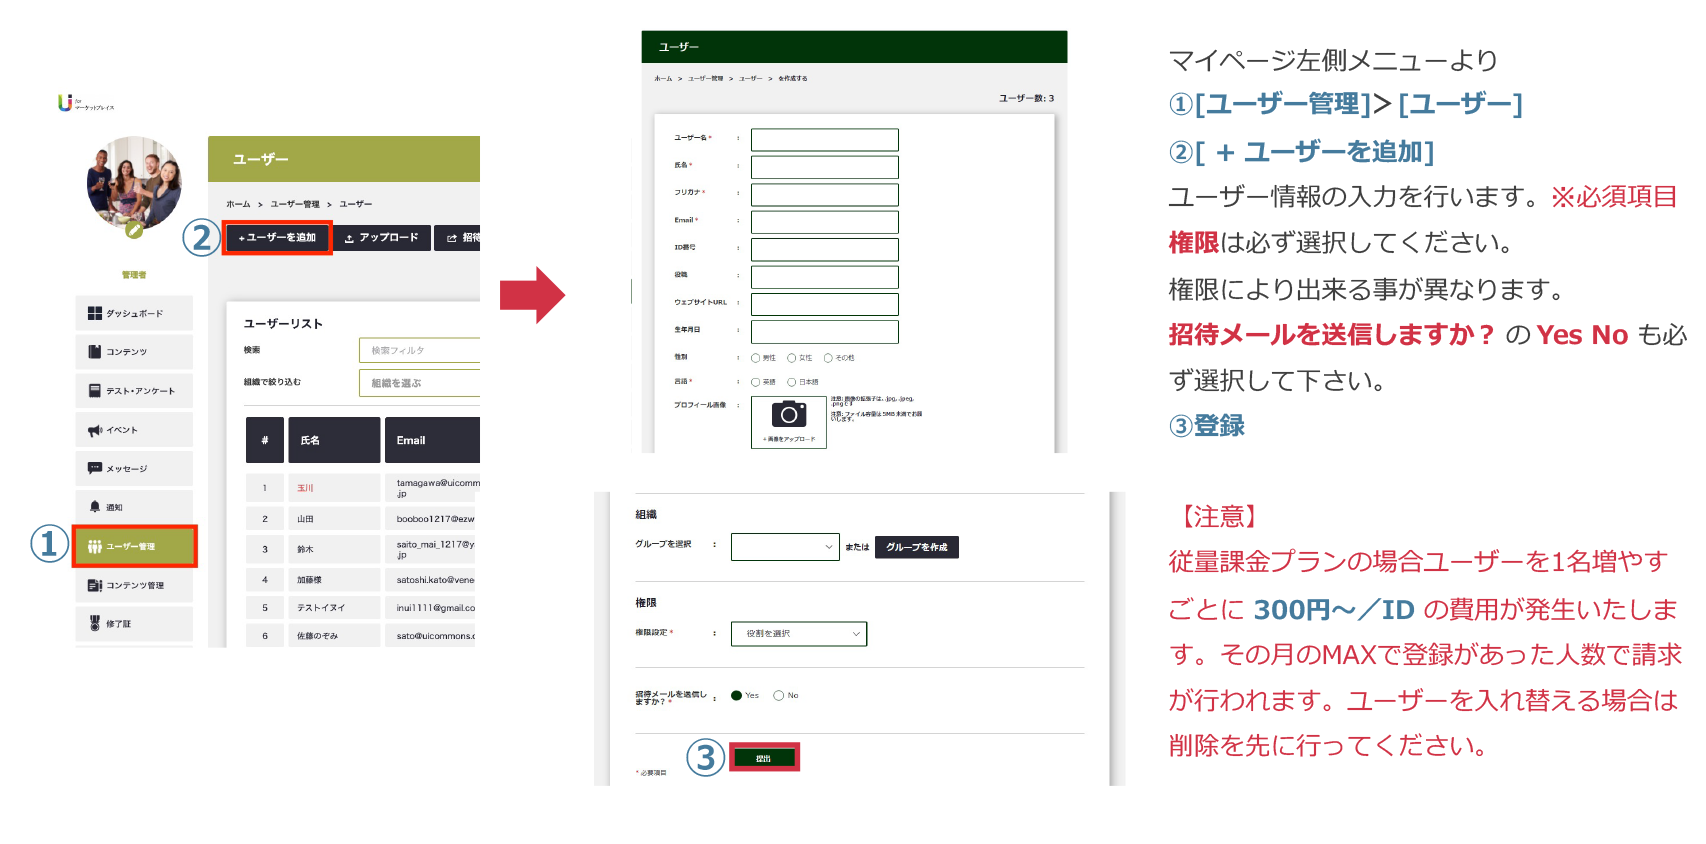Click the user name 玉川

click(x=305, y=488)
